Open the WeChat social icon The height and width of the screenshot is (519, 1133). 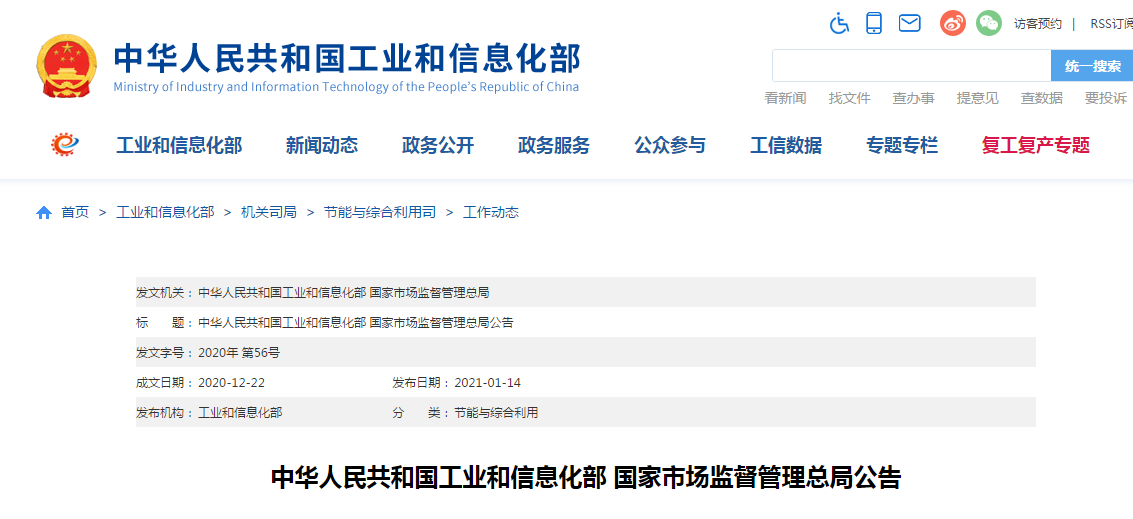pos(988,23)
